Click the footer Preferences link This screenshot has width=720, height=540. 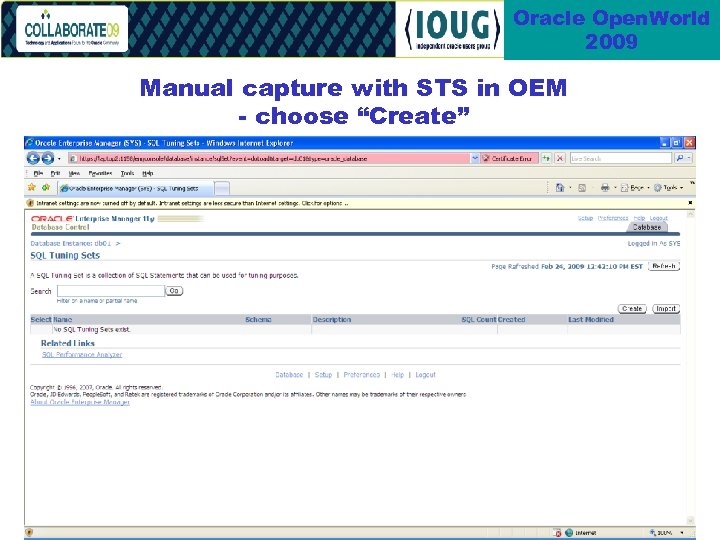click(361, 375)
